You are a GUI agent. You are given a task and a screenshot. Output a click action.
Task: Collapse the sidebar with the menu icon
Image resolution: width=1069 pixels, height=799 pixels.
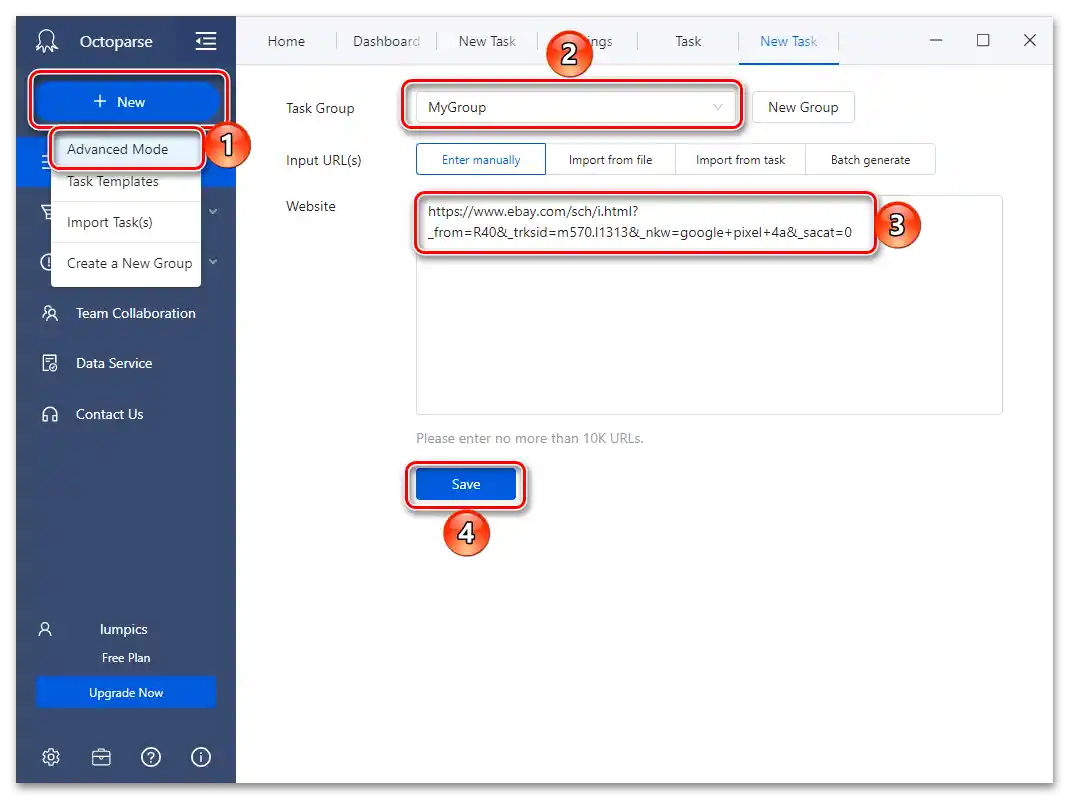coord(205,41)
